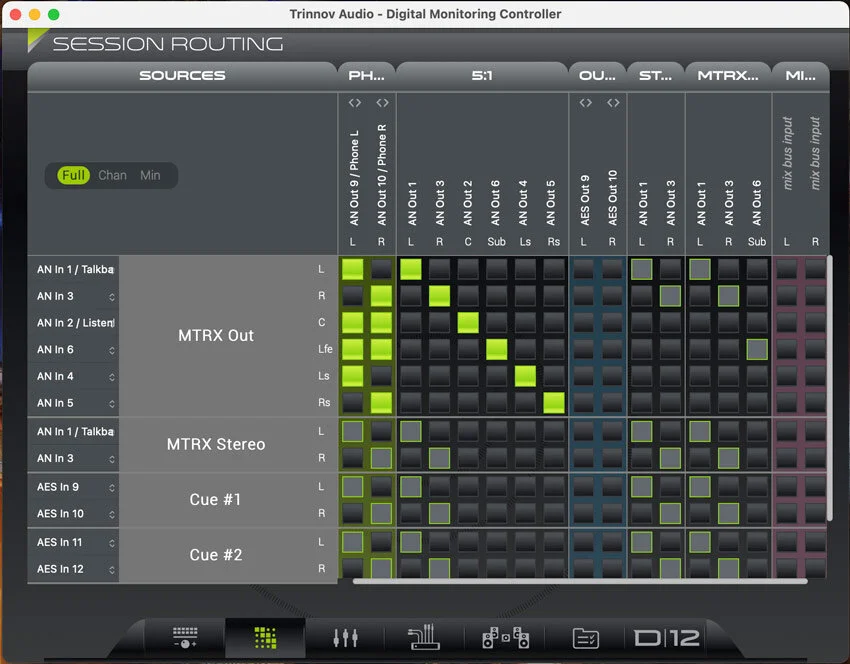Image resolution: width=850 pixels, height=664 pixels.
Task: Open the presets folder checklist icon
Action: point(585,639)
